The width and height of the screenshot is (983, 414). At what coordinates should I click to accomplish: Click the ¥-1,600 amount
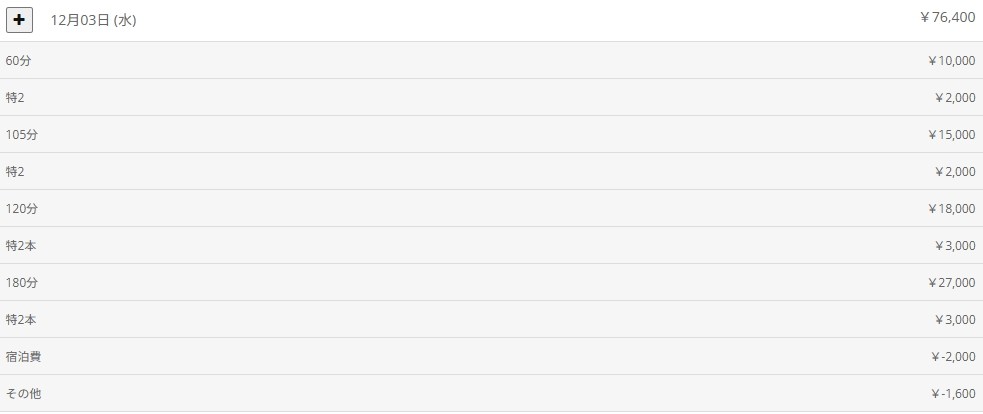pyautogui.click(x=951, y=394)
